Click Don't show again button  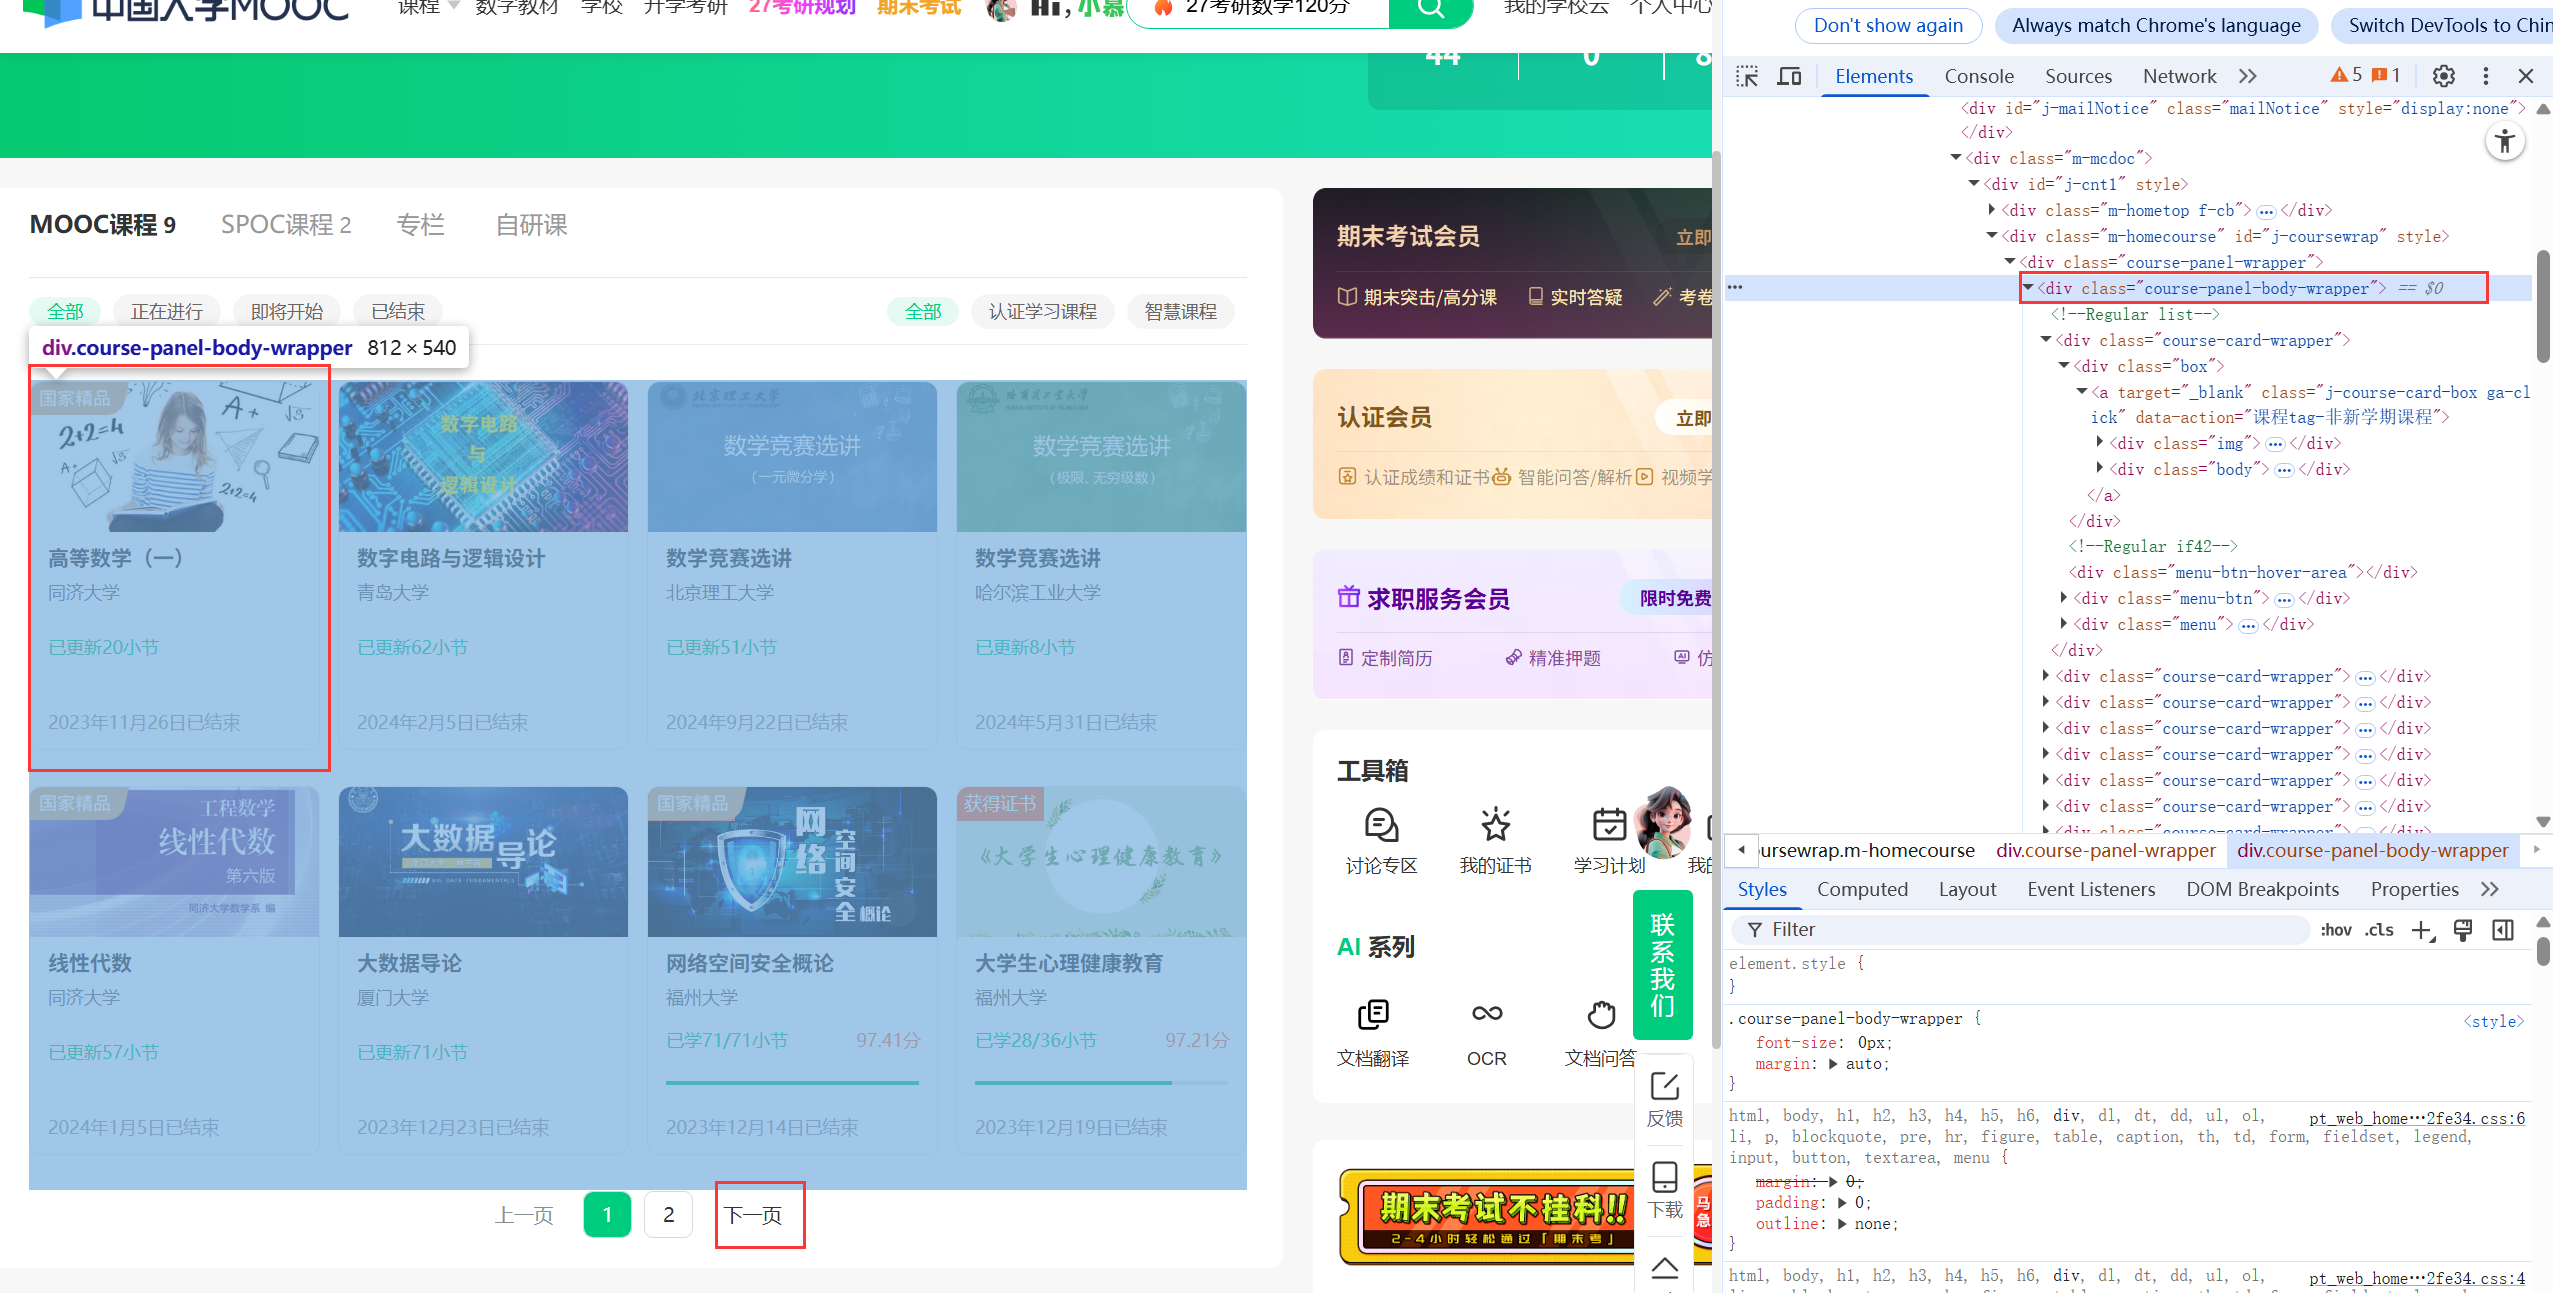click(1888, 26)
